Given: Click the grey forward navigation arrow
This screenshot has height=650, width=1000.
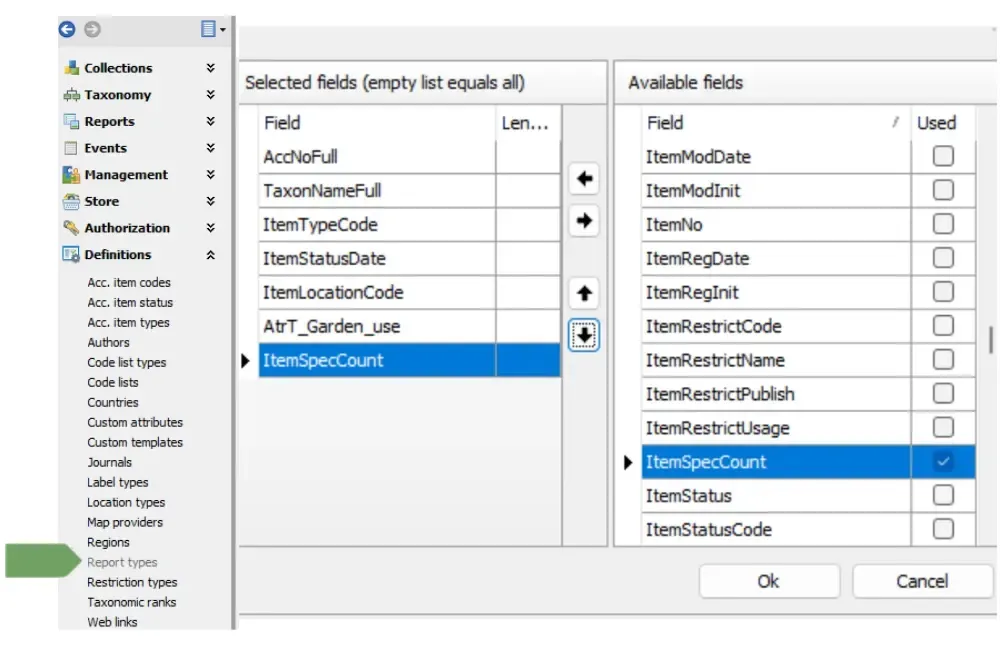Looking at the screenshot, I should pyautogui.click(x=92, y=29).
